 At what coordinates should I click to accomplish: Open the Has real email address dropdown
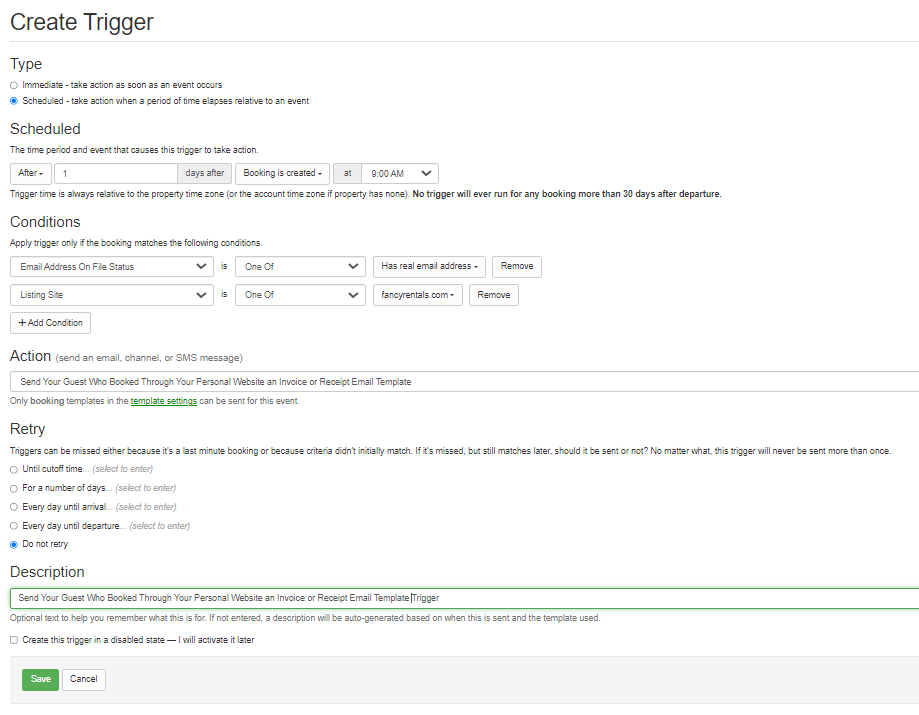point(429,267)
